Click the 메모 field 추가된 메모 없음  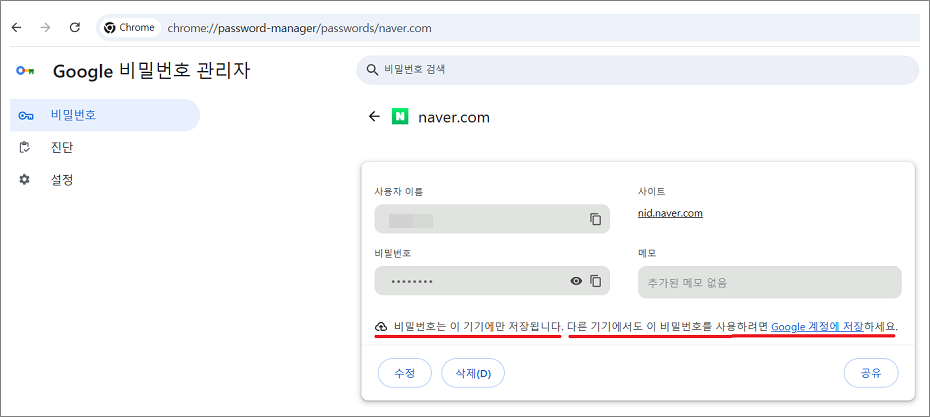(769, 282)
